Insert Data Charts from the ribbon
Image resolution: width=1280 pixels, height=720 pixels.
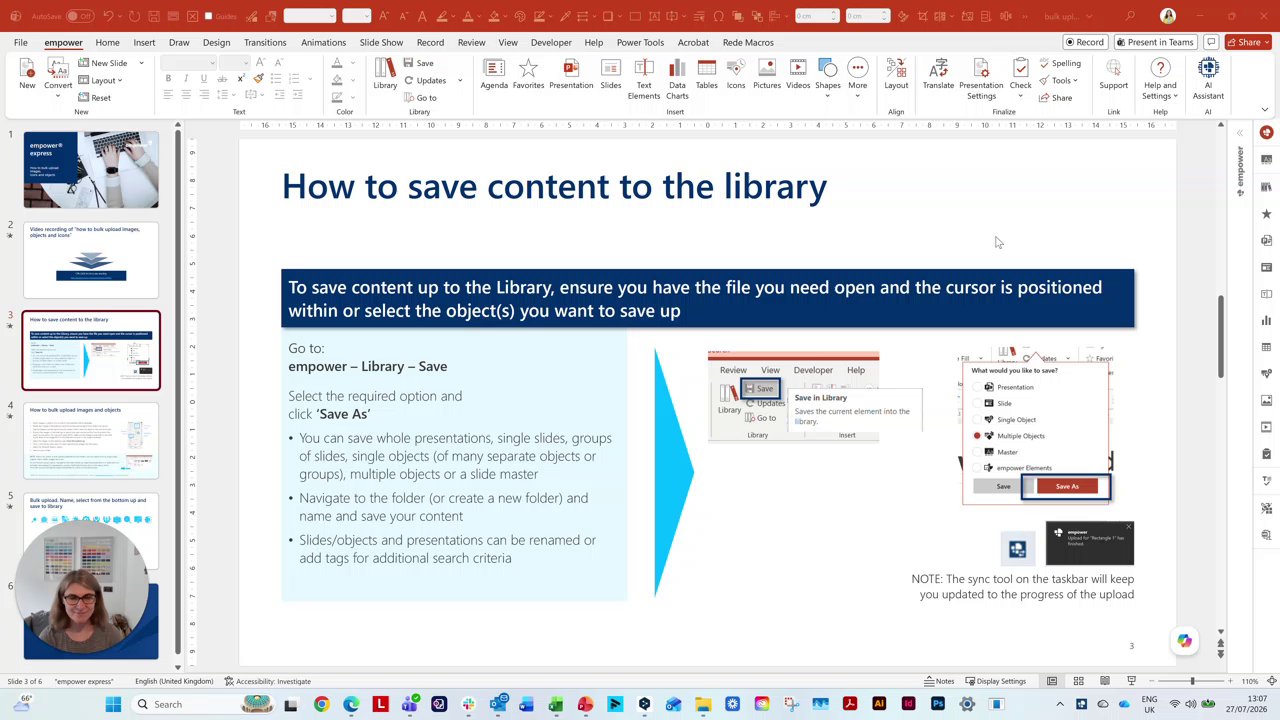[677, 78]
